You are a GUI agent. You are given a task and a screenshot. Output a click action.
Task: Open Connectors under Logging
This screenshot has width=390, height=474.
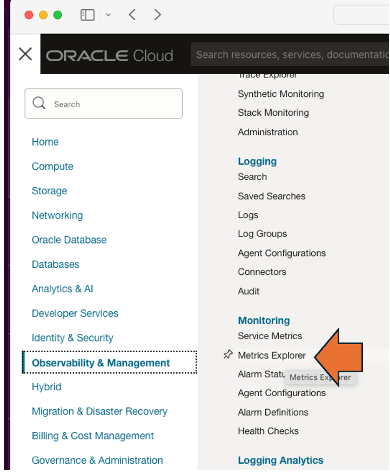click(262, 272)
